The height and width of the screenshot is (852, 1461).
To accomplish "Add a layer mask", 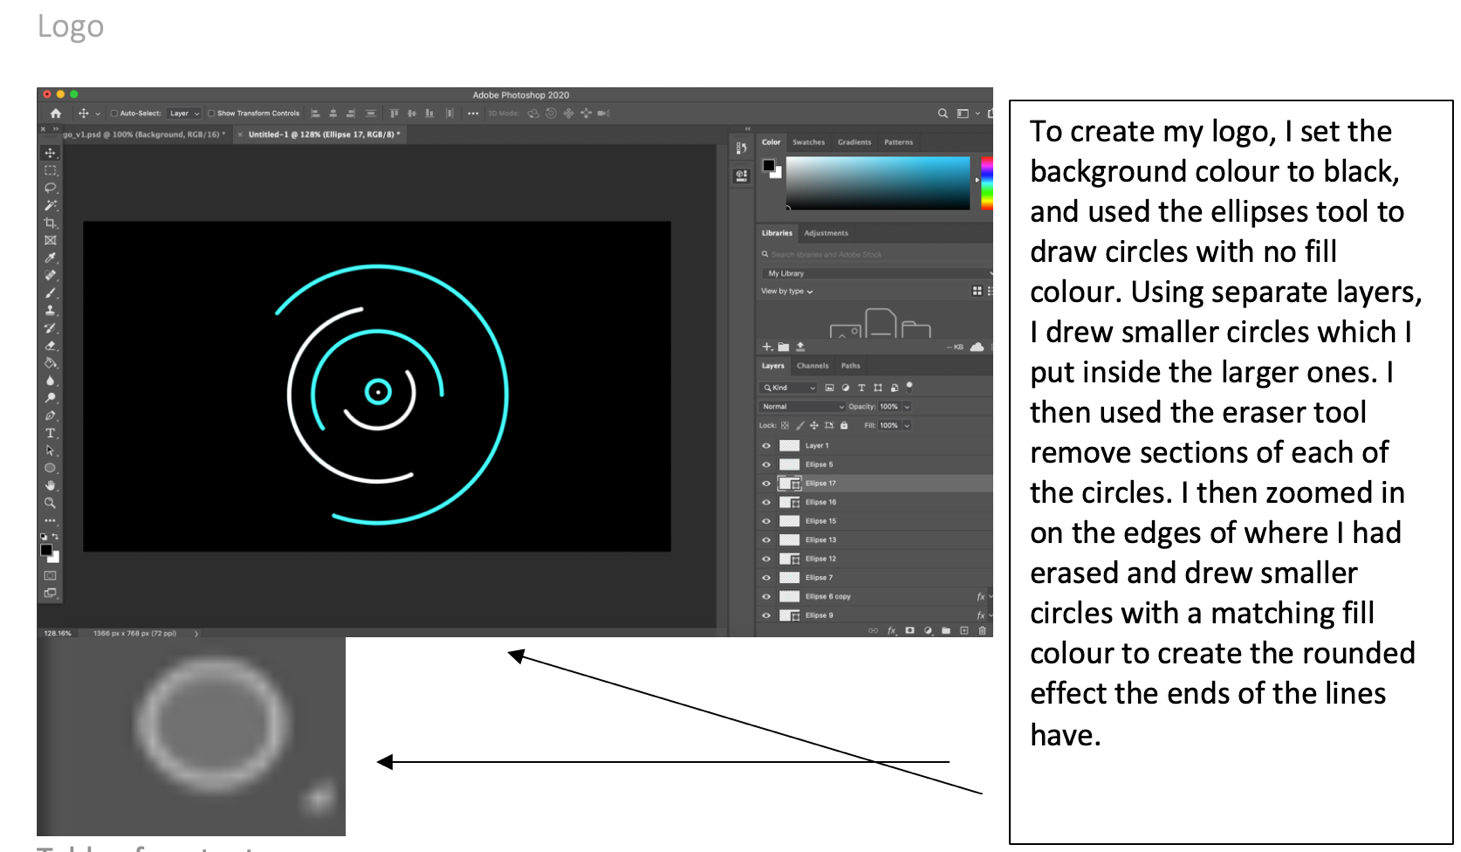I will point(910,631).
